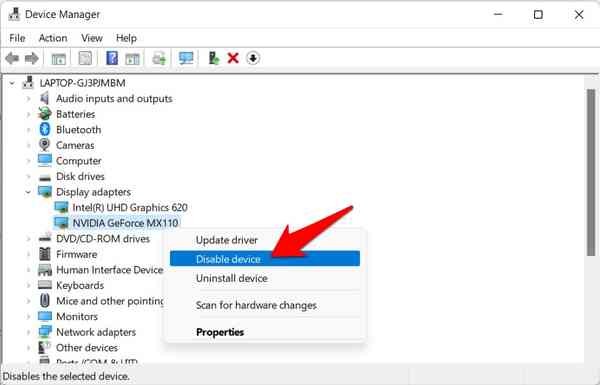600x385 pixels.
Task: Toggle the console tree pane icon
Action: 59,59
